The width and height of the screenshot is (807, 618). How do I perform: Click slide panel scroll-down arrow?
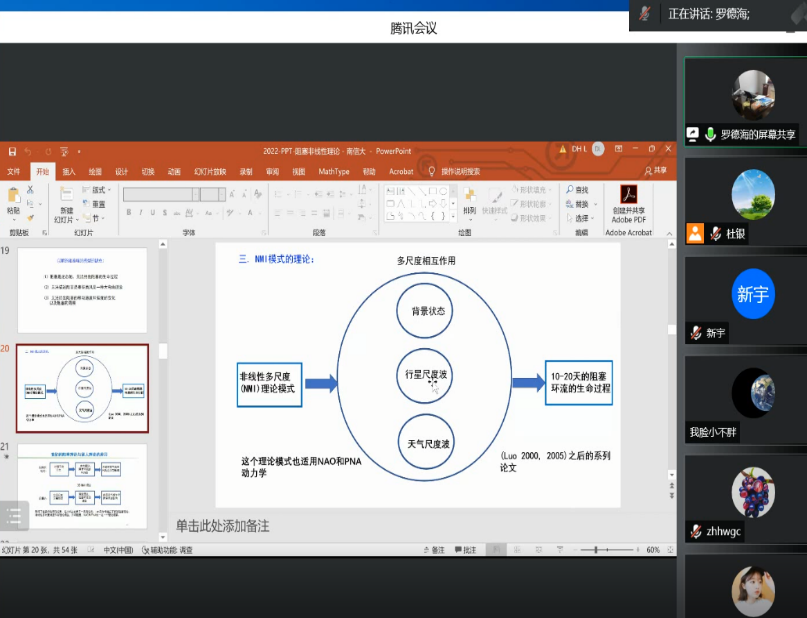pos(163,537)
